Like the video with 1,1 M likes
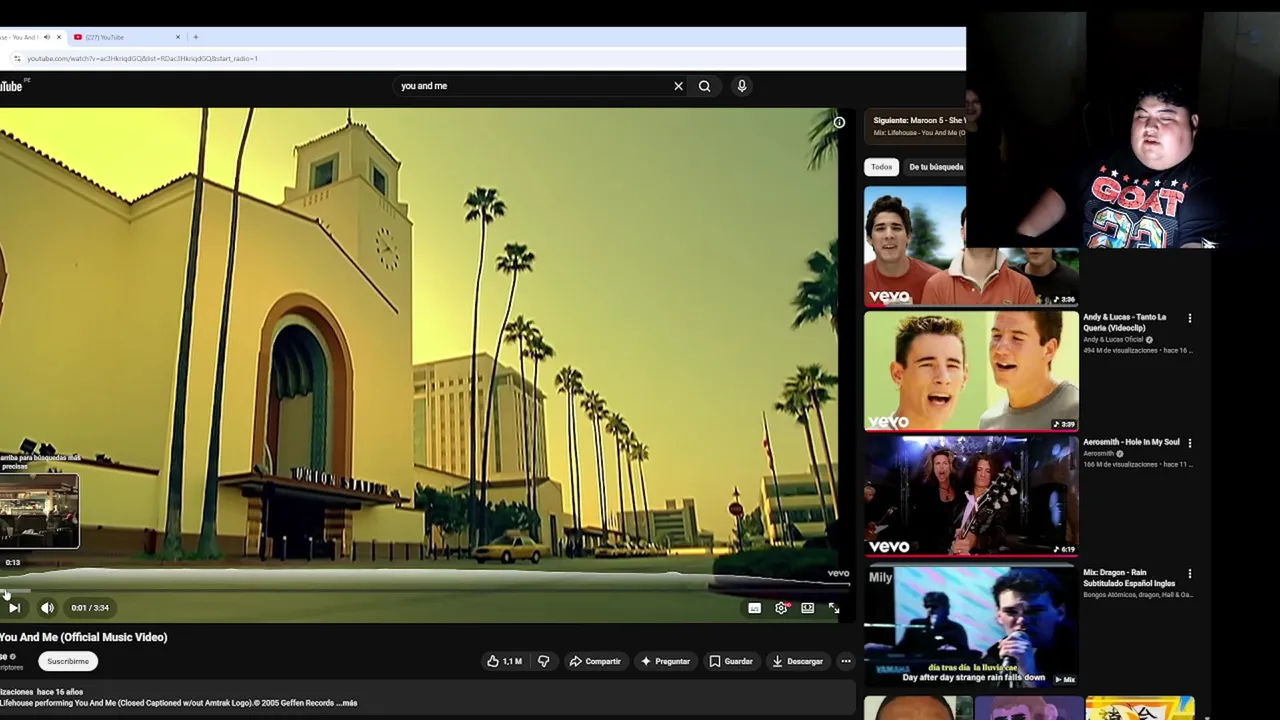 pos(504,661)
